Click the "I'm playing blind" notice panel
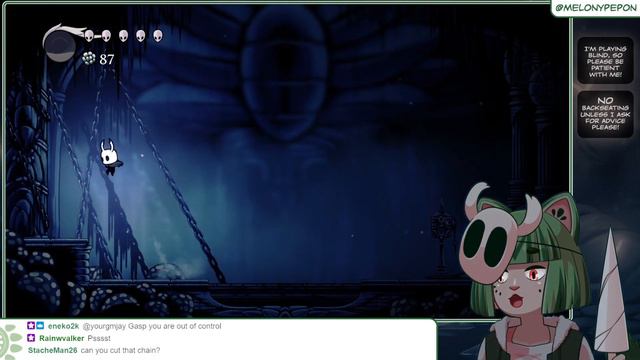The height and width of the screenshot is (360, 640). (605, 61)
